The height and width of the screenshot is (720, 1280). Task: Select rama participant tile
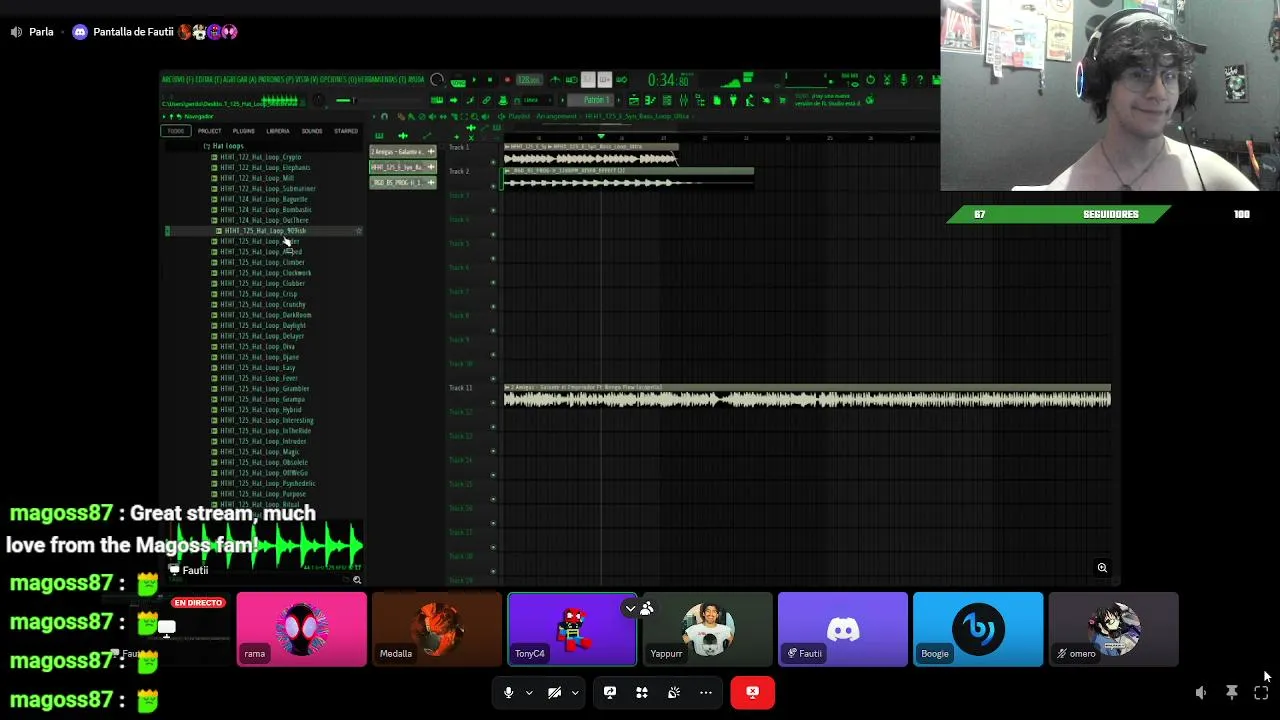302,629
